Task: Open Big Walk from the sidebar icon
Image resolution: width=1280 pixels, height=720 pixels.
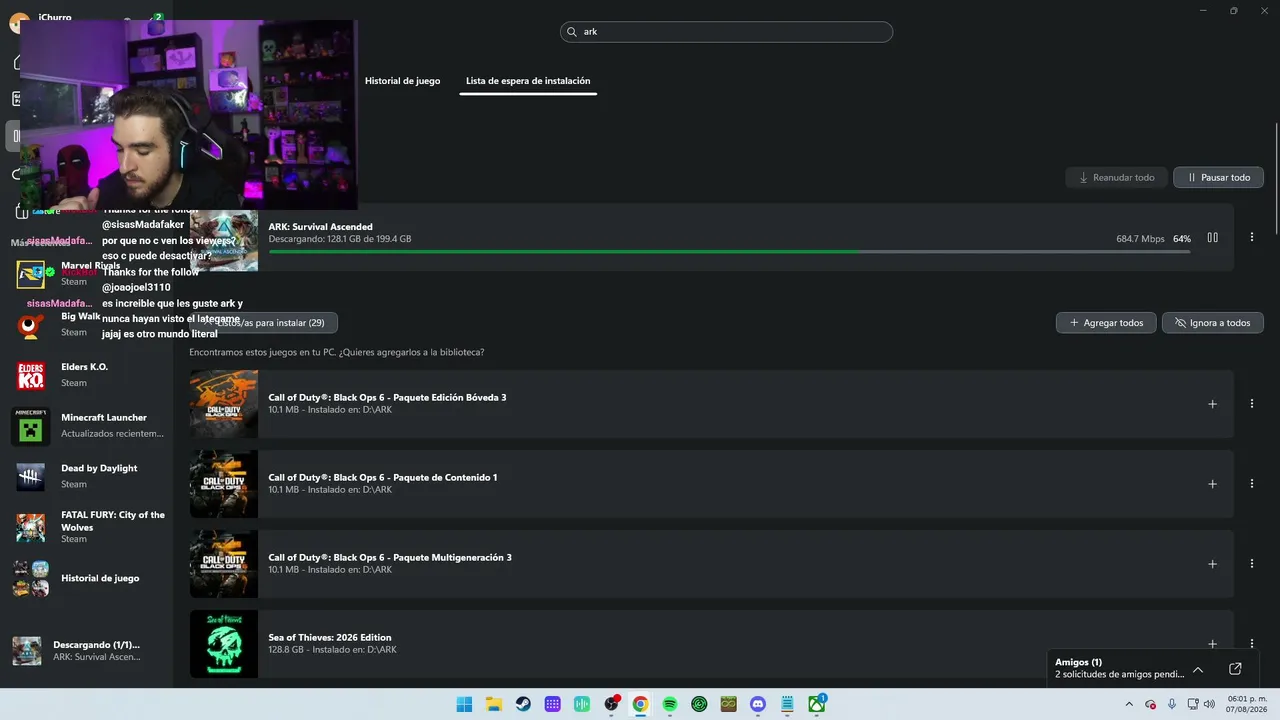Action: (31, 325)
